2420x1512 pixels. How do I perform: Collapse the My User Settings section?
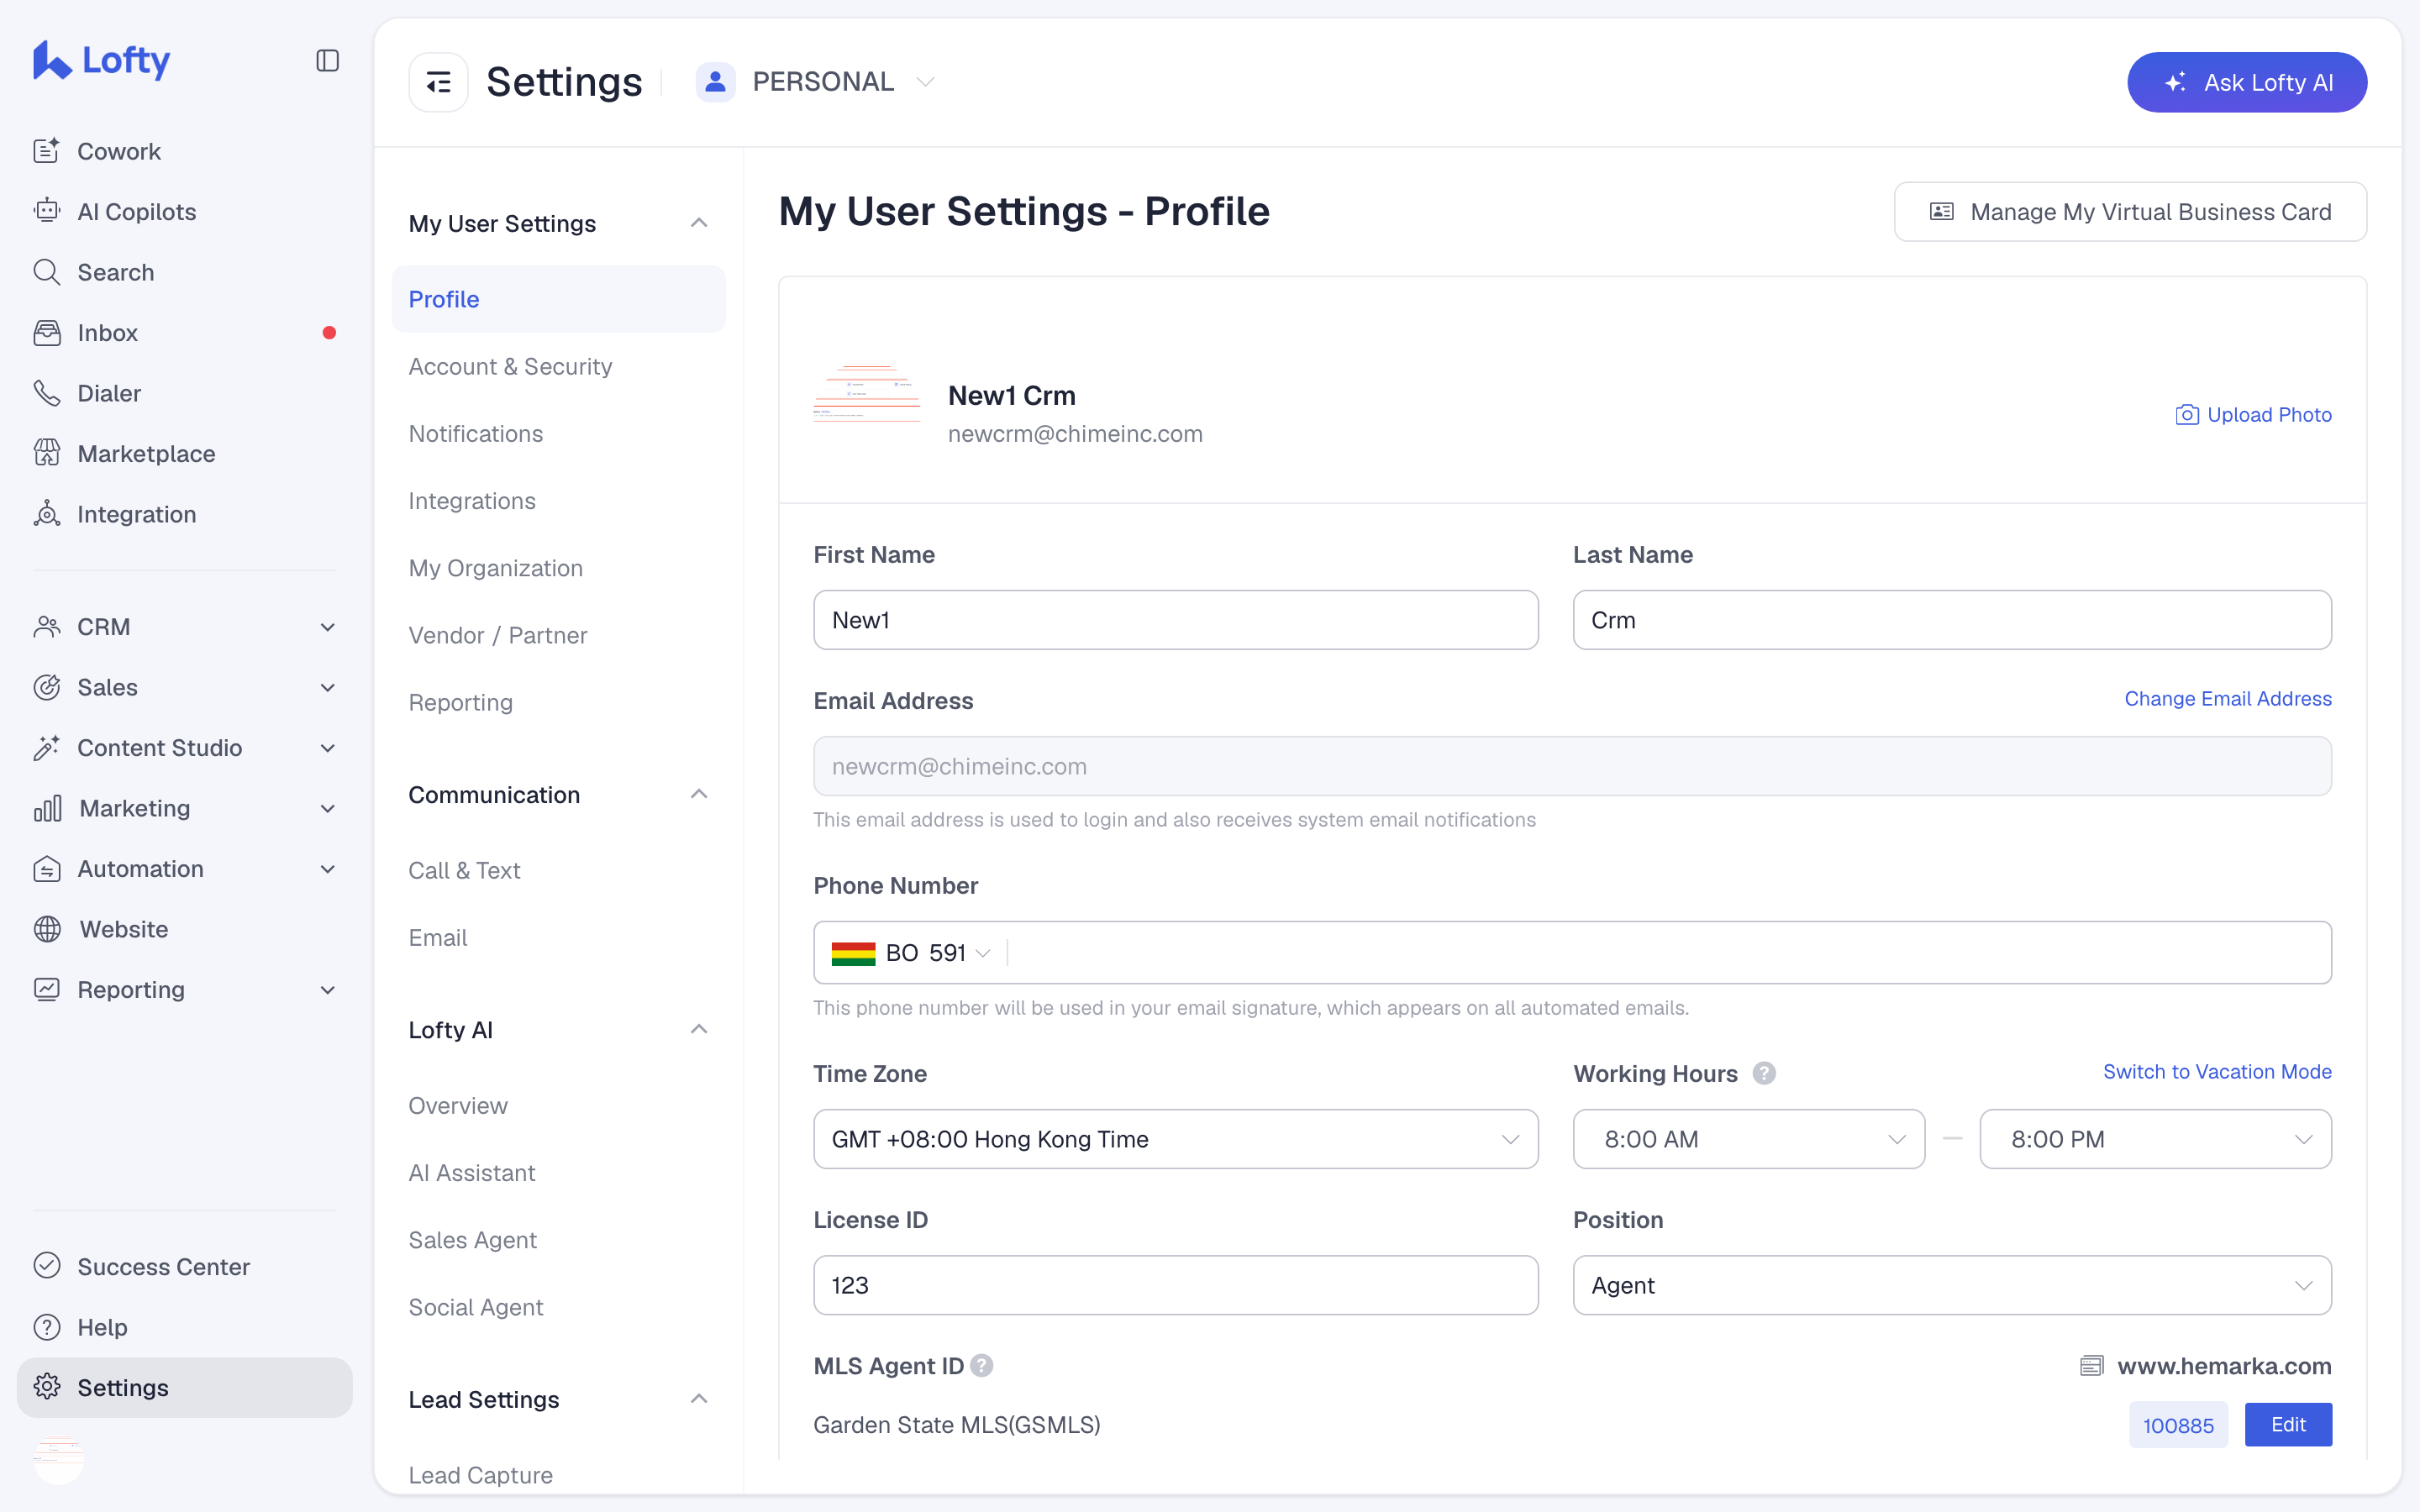point(699,222)
